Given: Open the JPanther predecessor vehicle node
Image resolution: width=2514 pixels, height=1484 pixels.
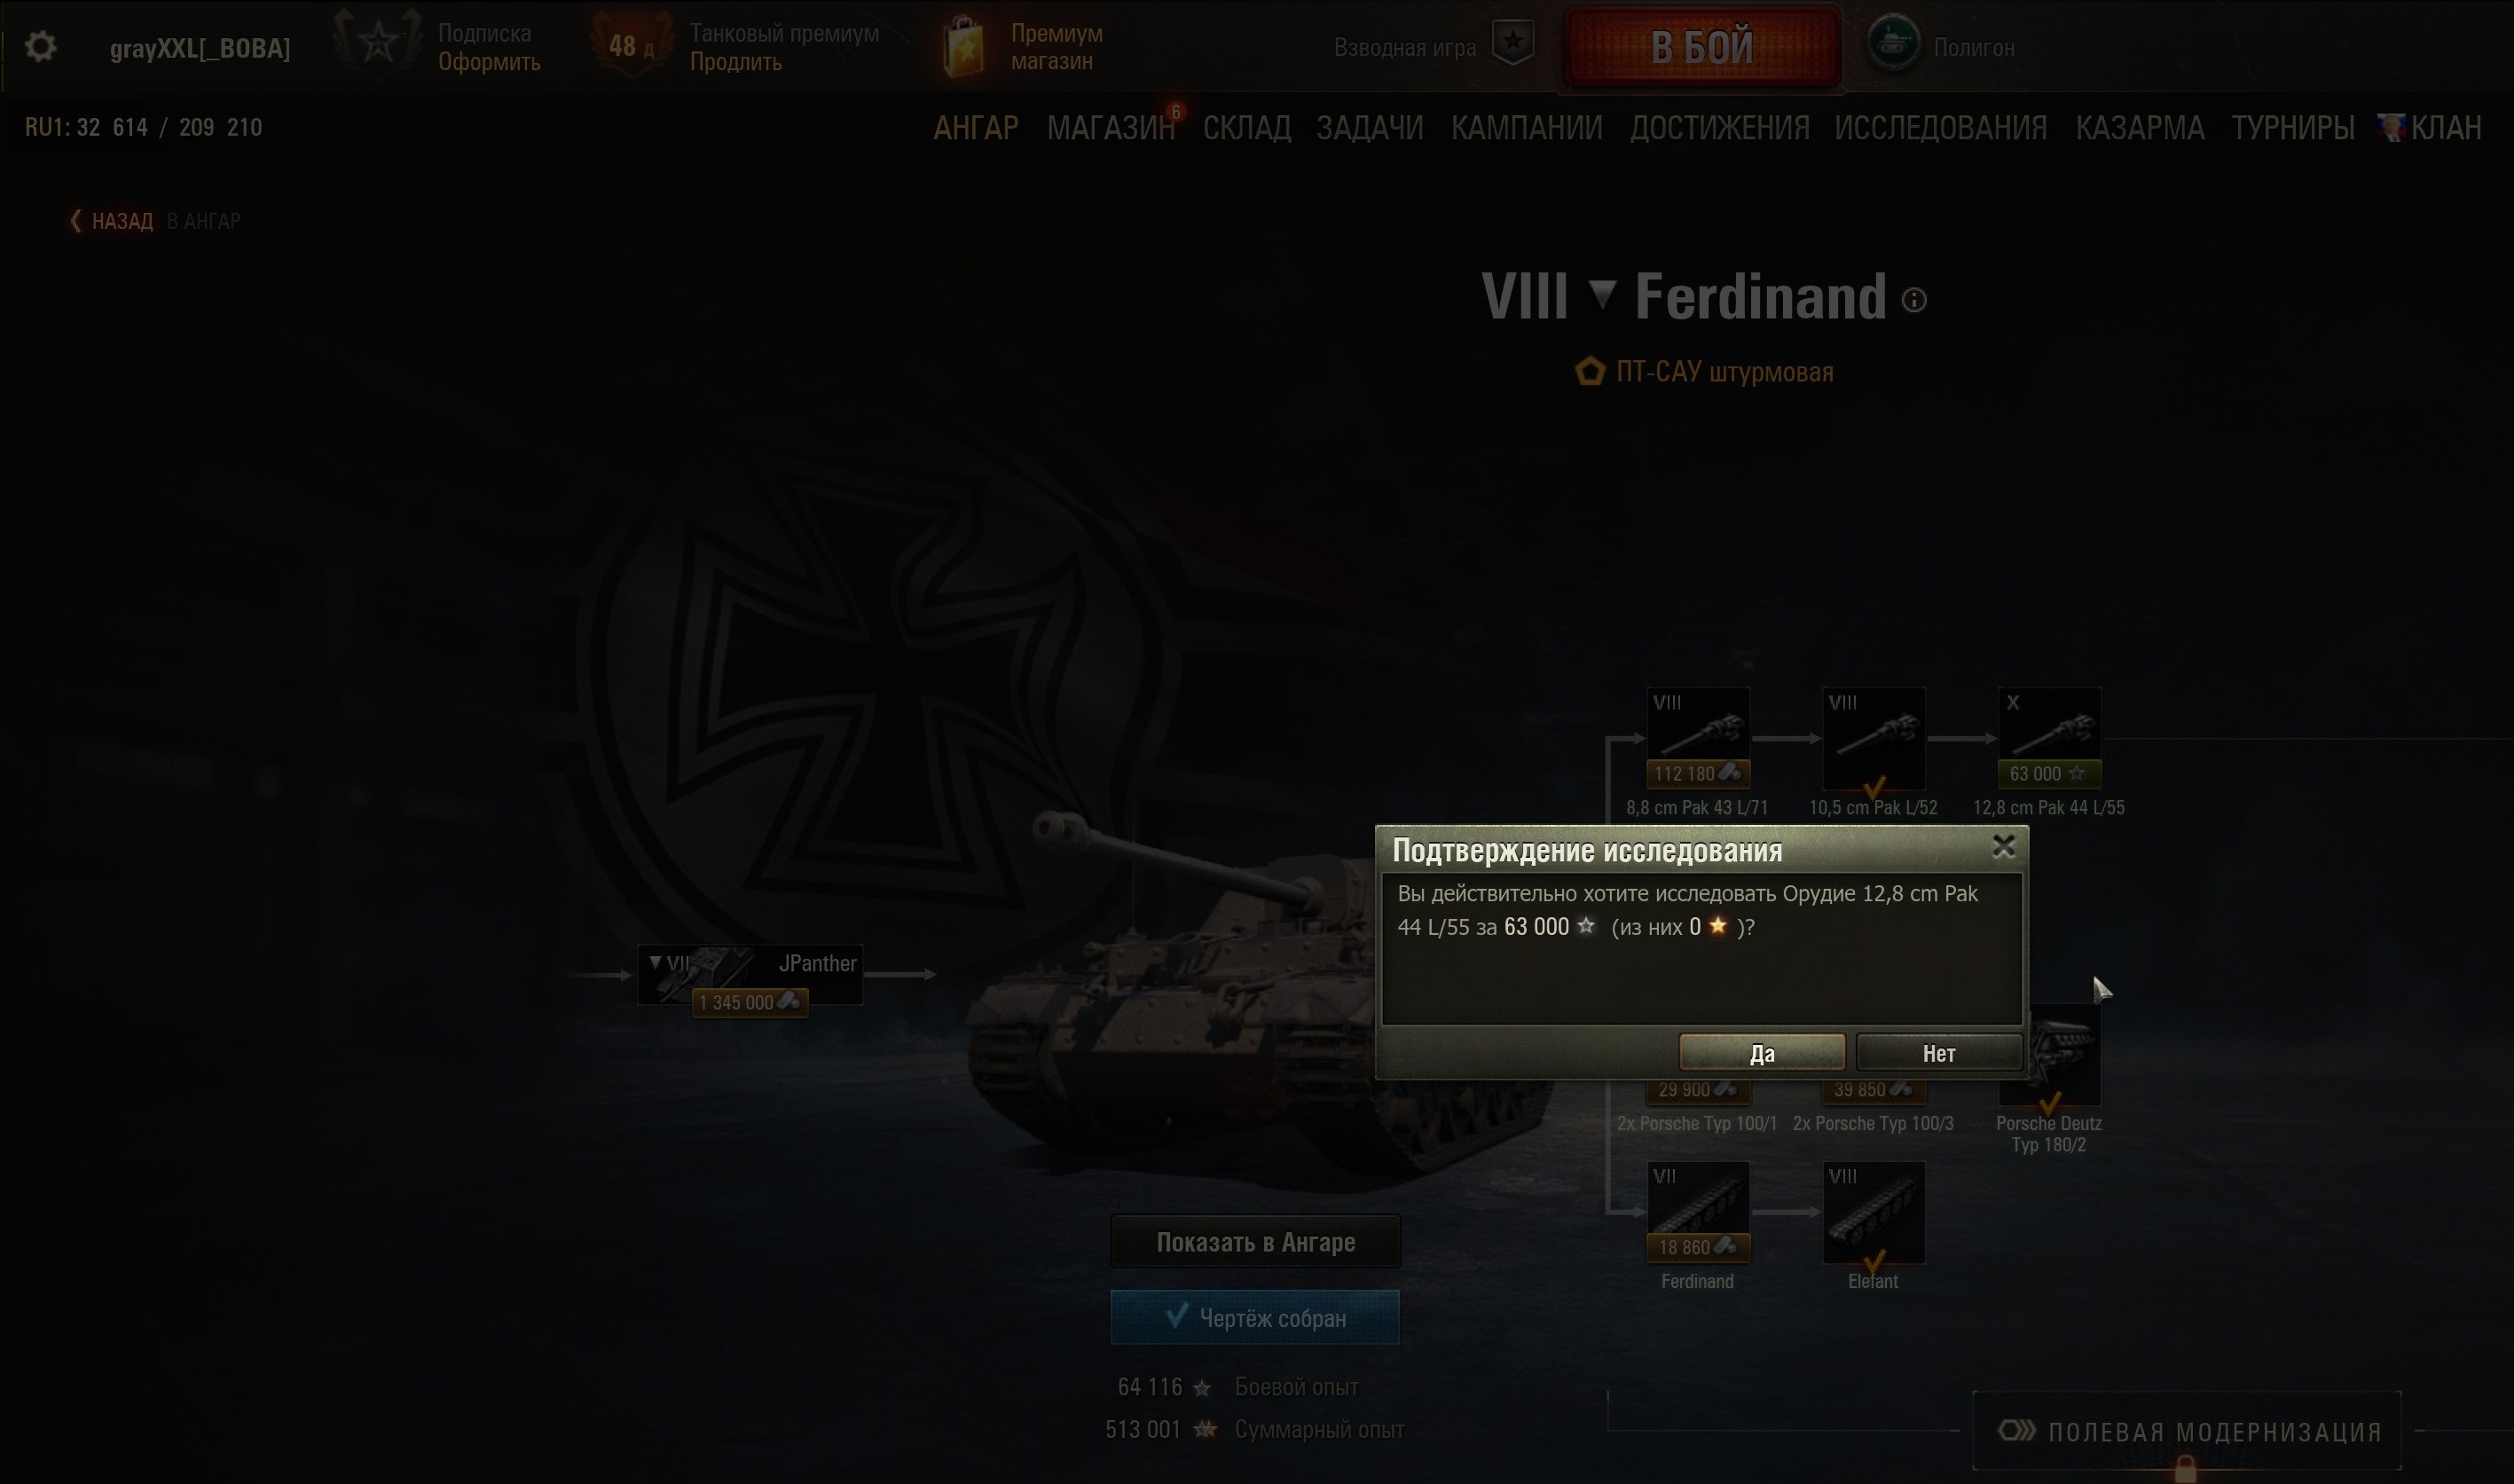Looking at the screenshot, I should 750,975.
